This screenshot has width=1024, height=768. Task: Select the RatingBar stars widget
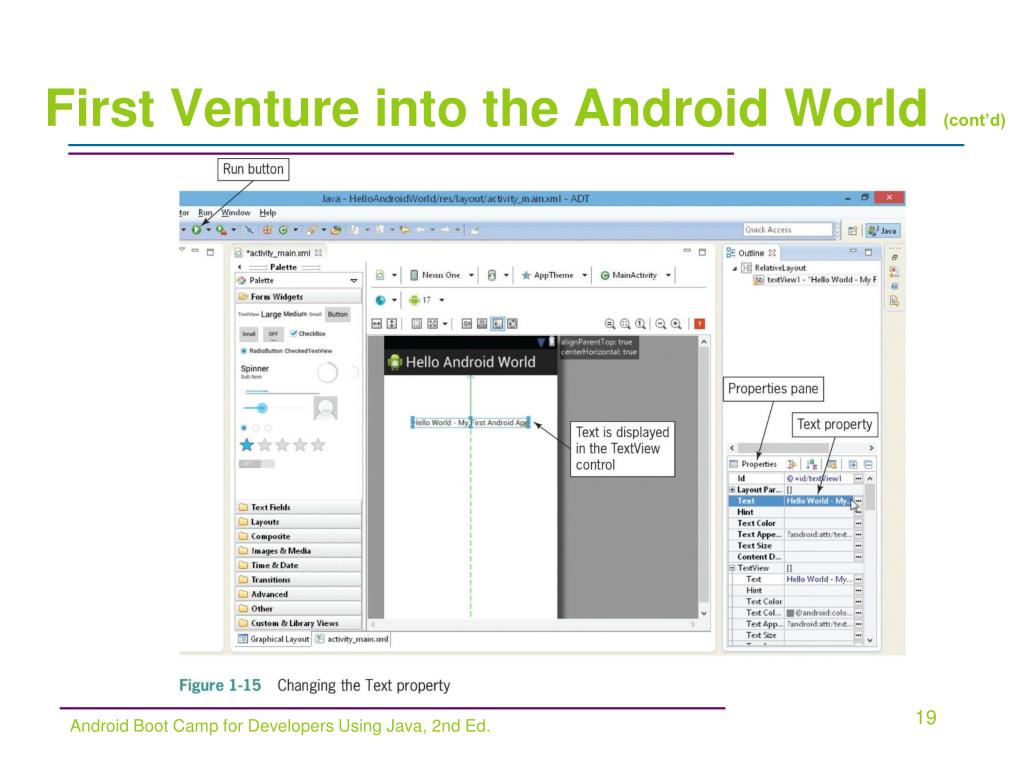[x=282, y=445]
